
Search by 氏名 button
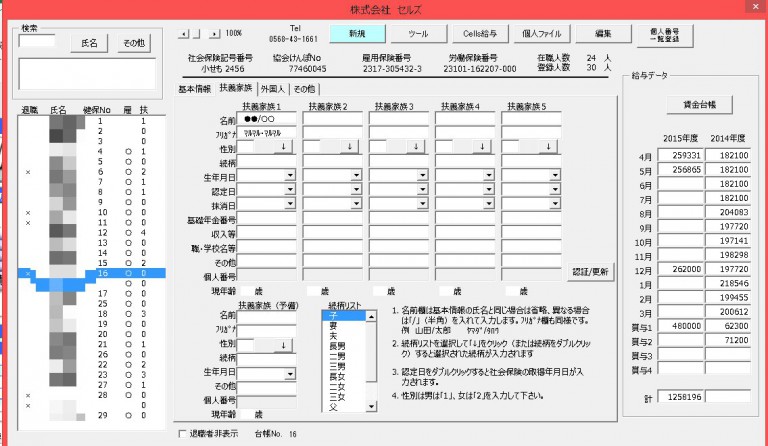click(x=89, y=43)
